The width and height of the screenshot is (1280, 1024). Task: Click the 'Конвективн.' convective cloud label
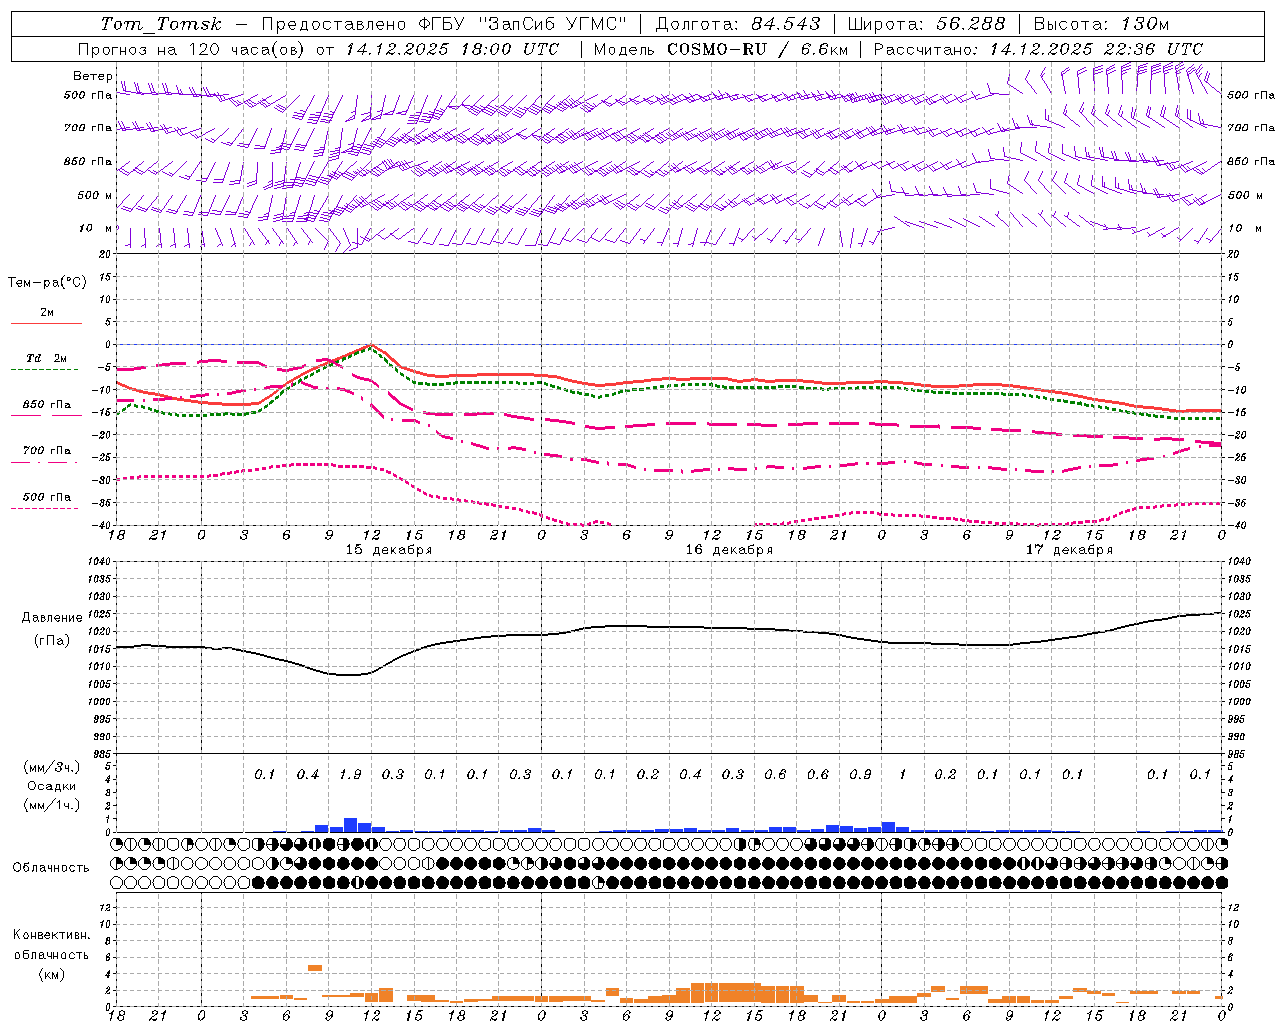pyautogui.click(x=52, y=935)
